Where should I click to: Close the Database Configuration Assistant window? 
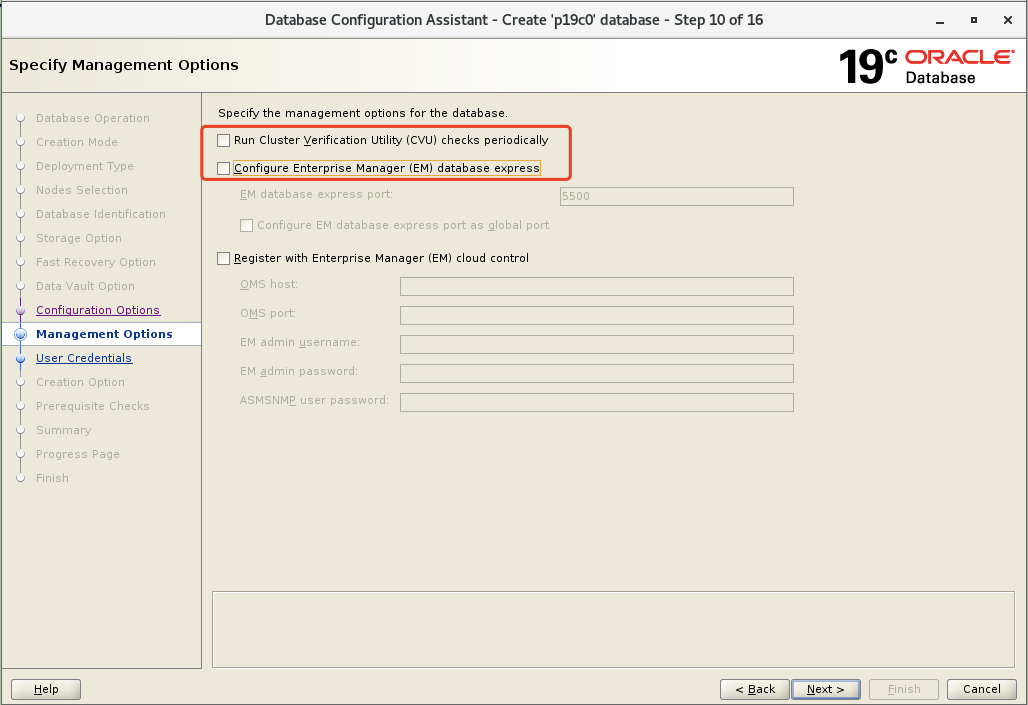[x=1008, y=20]
